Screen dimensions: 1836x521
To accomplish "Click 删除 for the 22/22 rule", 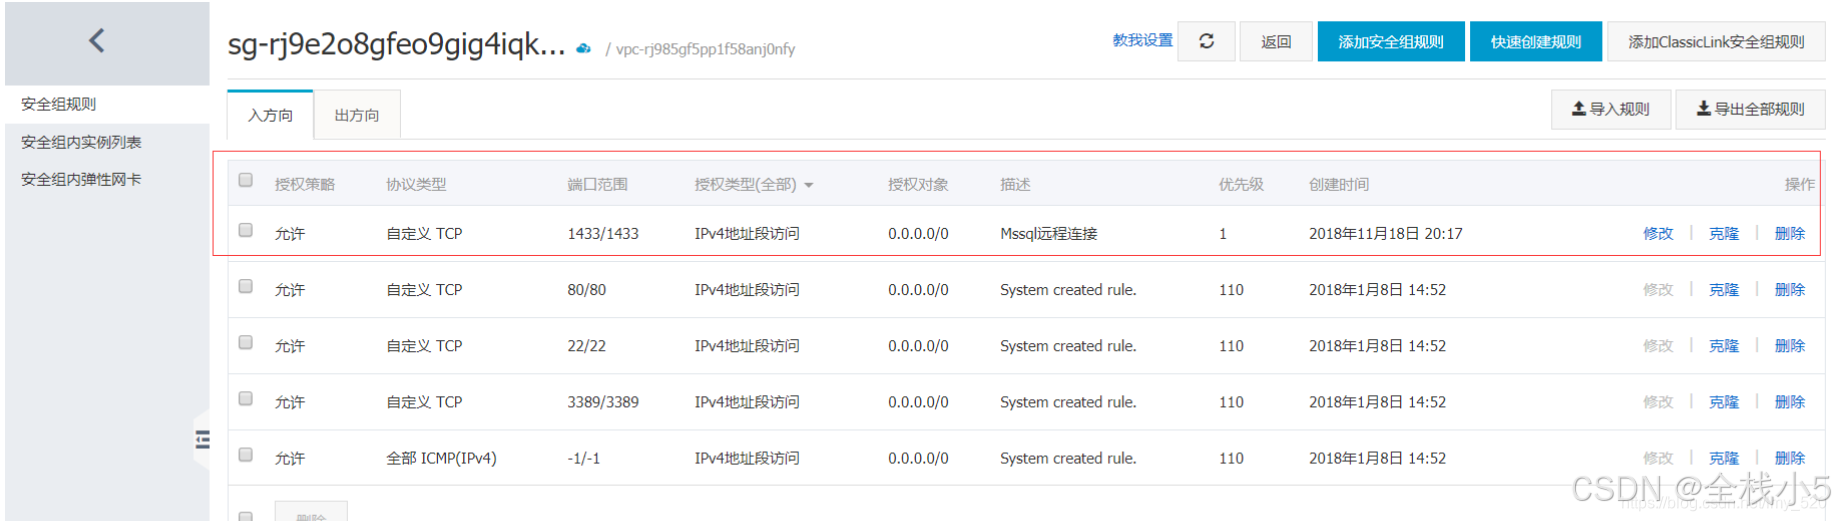I will click(1789, 345).
